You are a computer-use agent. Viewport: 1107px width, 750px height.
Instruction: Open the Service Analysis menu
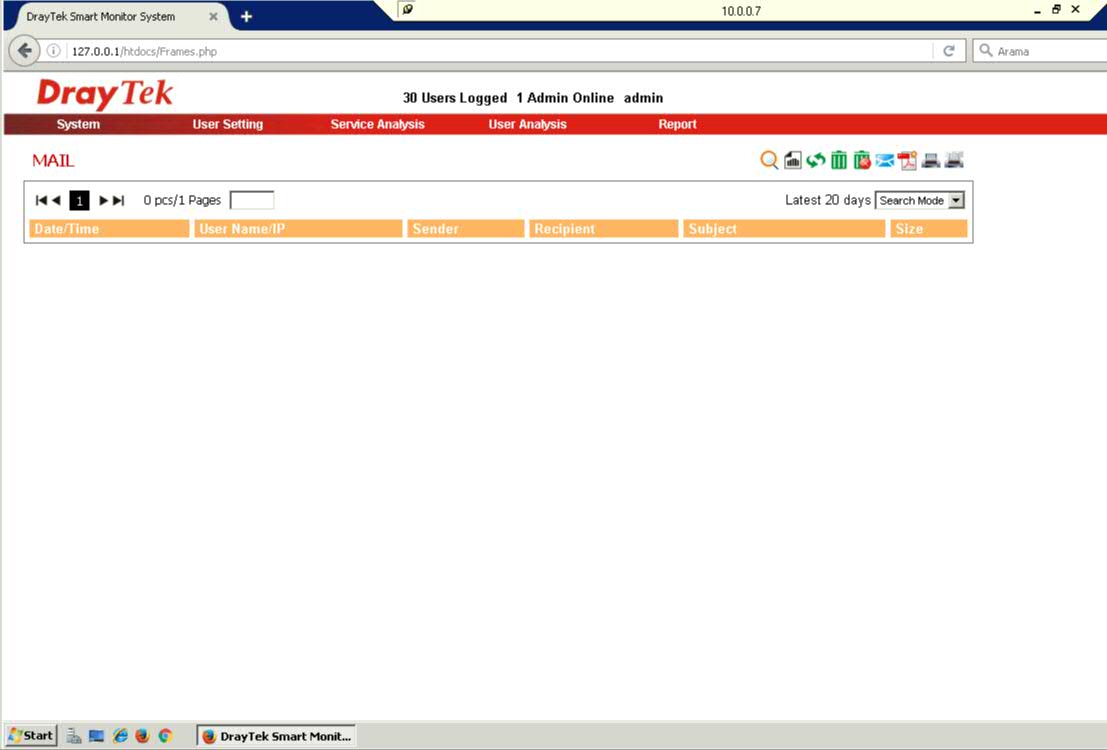(x=377, y=125)
